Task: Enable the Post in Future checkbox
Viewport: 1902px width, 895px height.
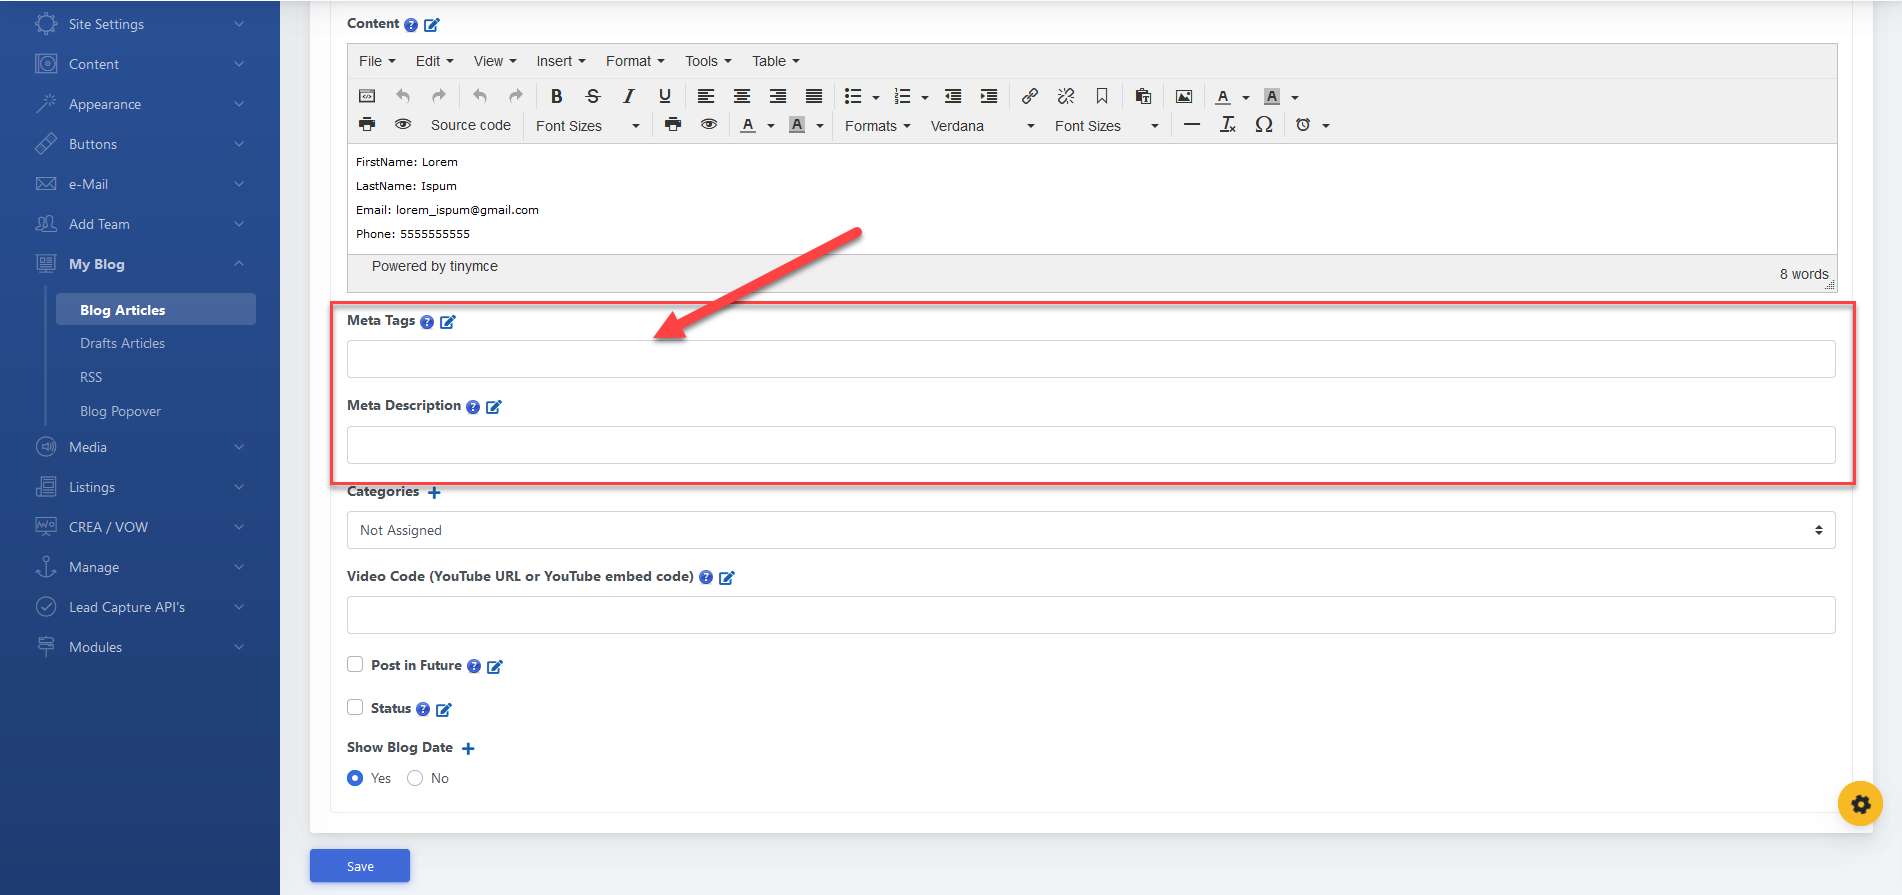Action: (355, 665)
